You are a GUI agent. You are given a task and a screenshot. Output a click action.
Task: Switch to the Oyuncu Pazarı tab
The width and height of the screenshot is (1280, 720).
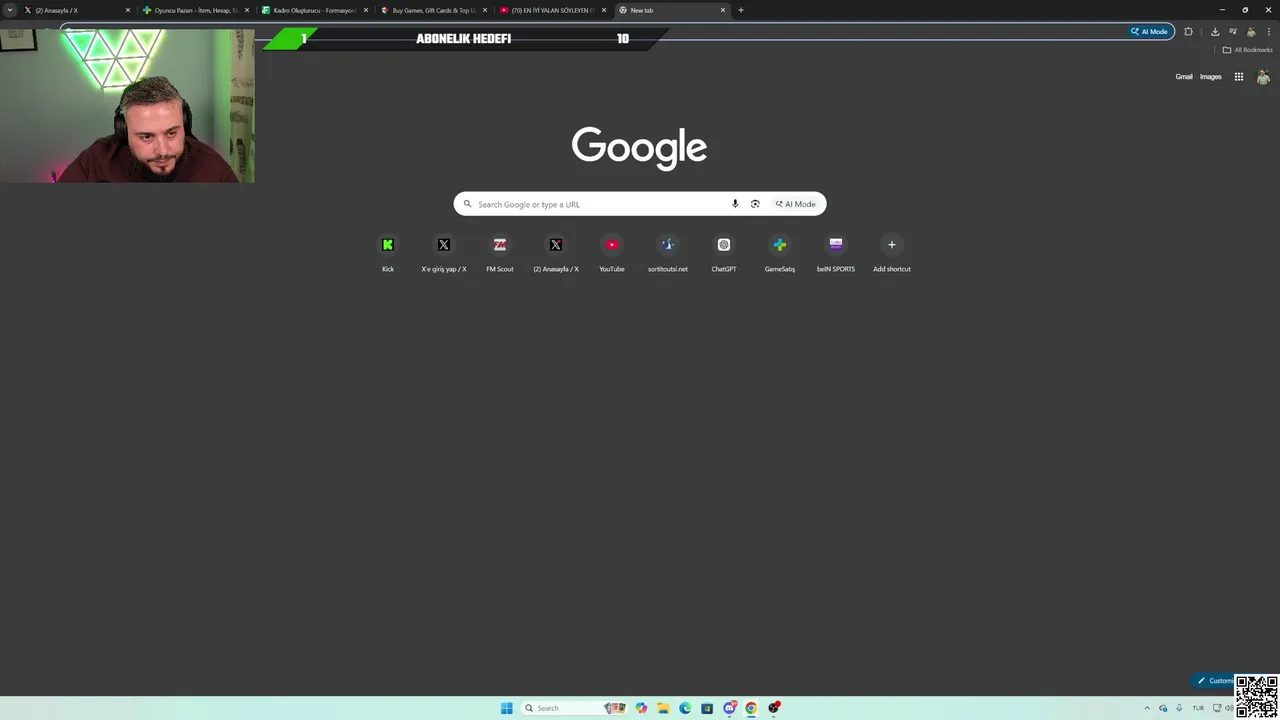point(196,10)
